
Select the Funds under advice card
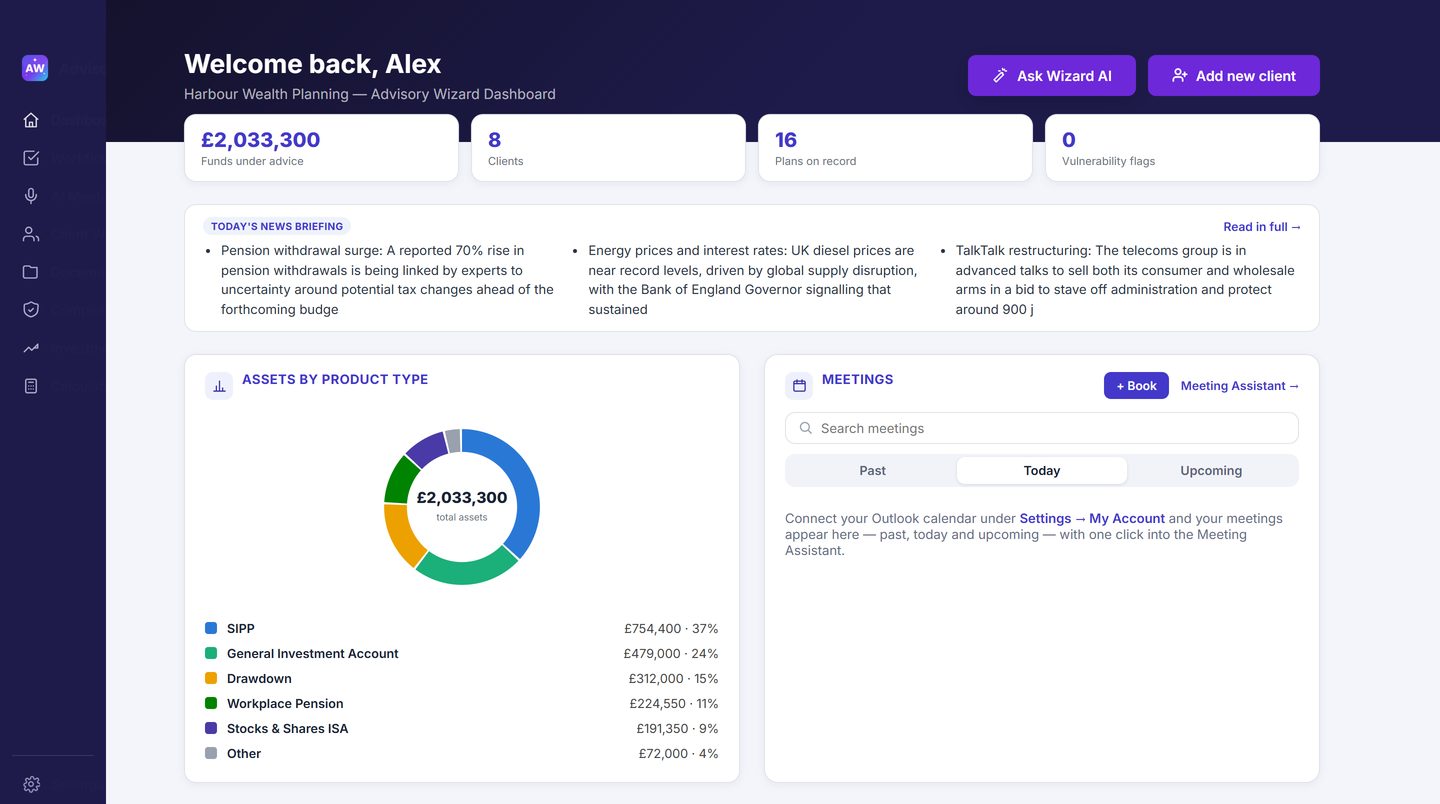click(321, 148)
